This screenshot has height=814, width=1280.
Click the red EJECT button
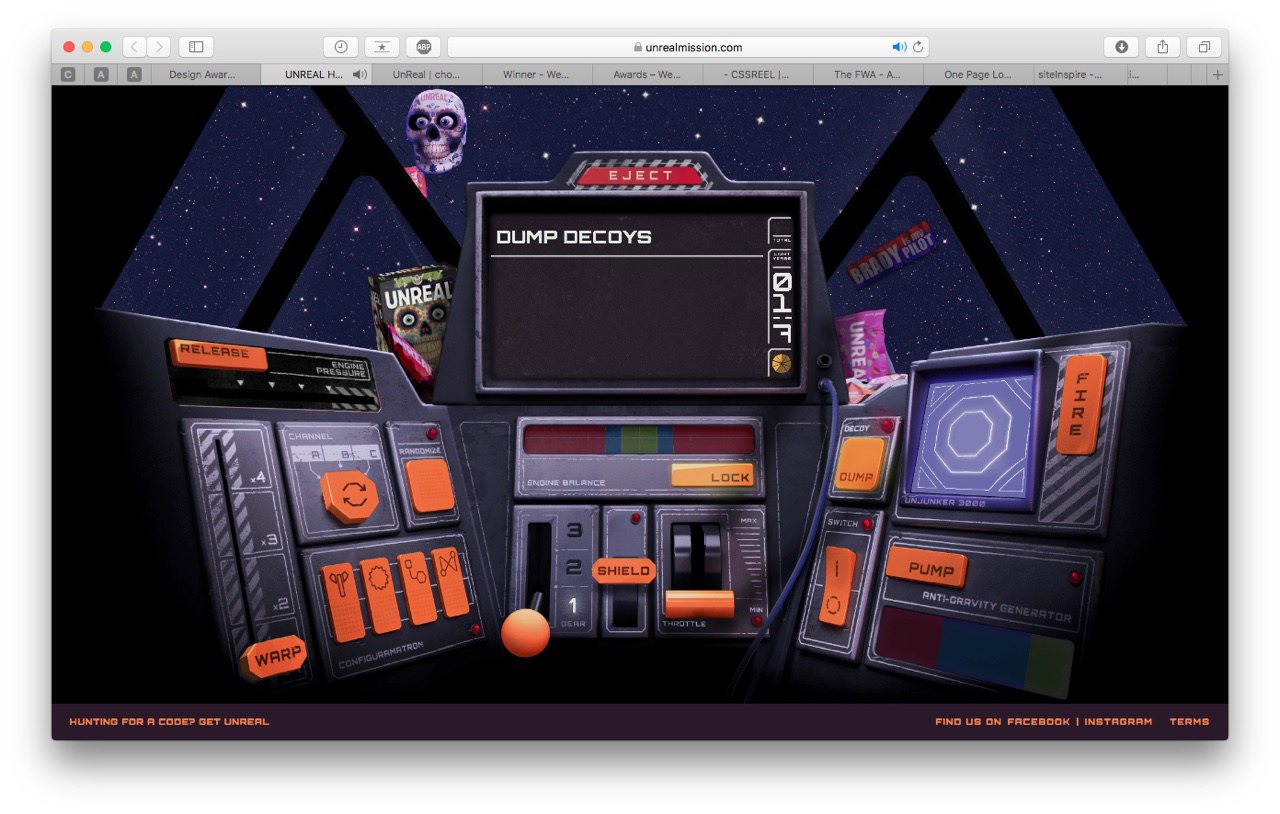(641, 175)
